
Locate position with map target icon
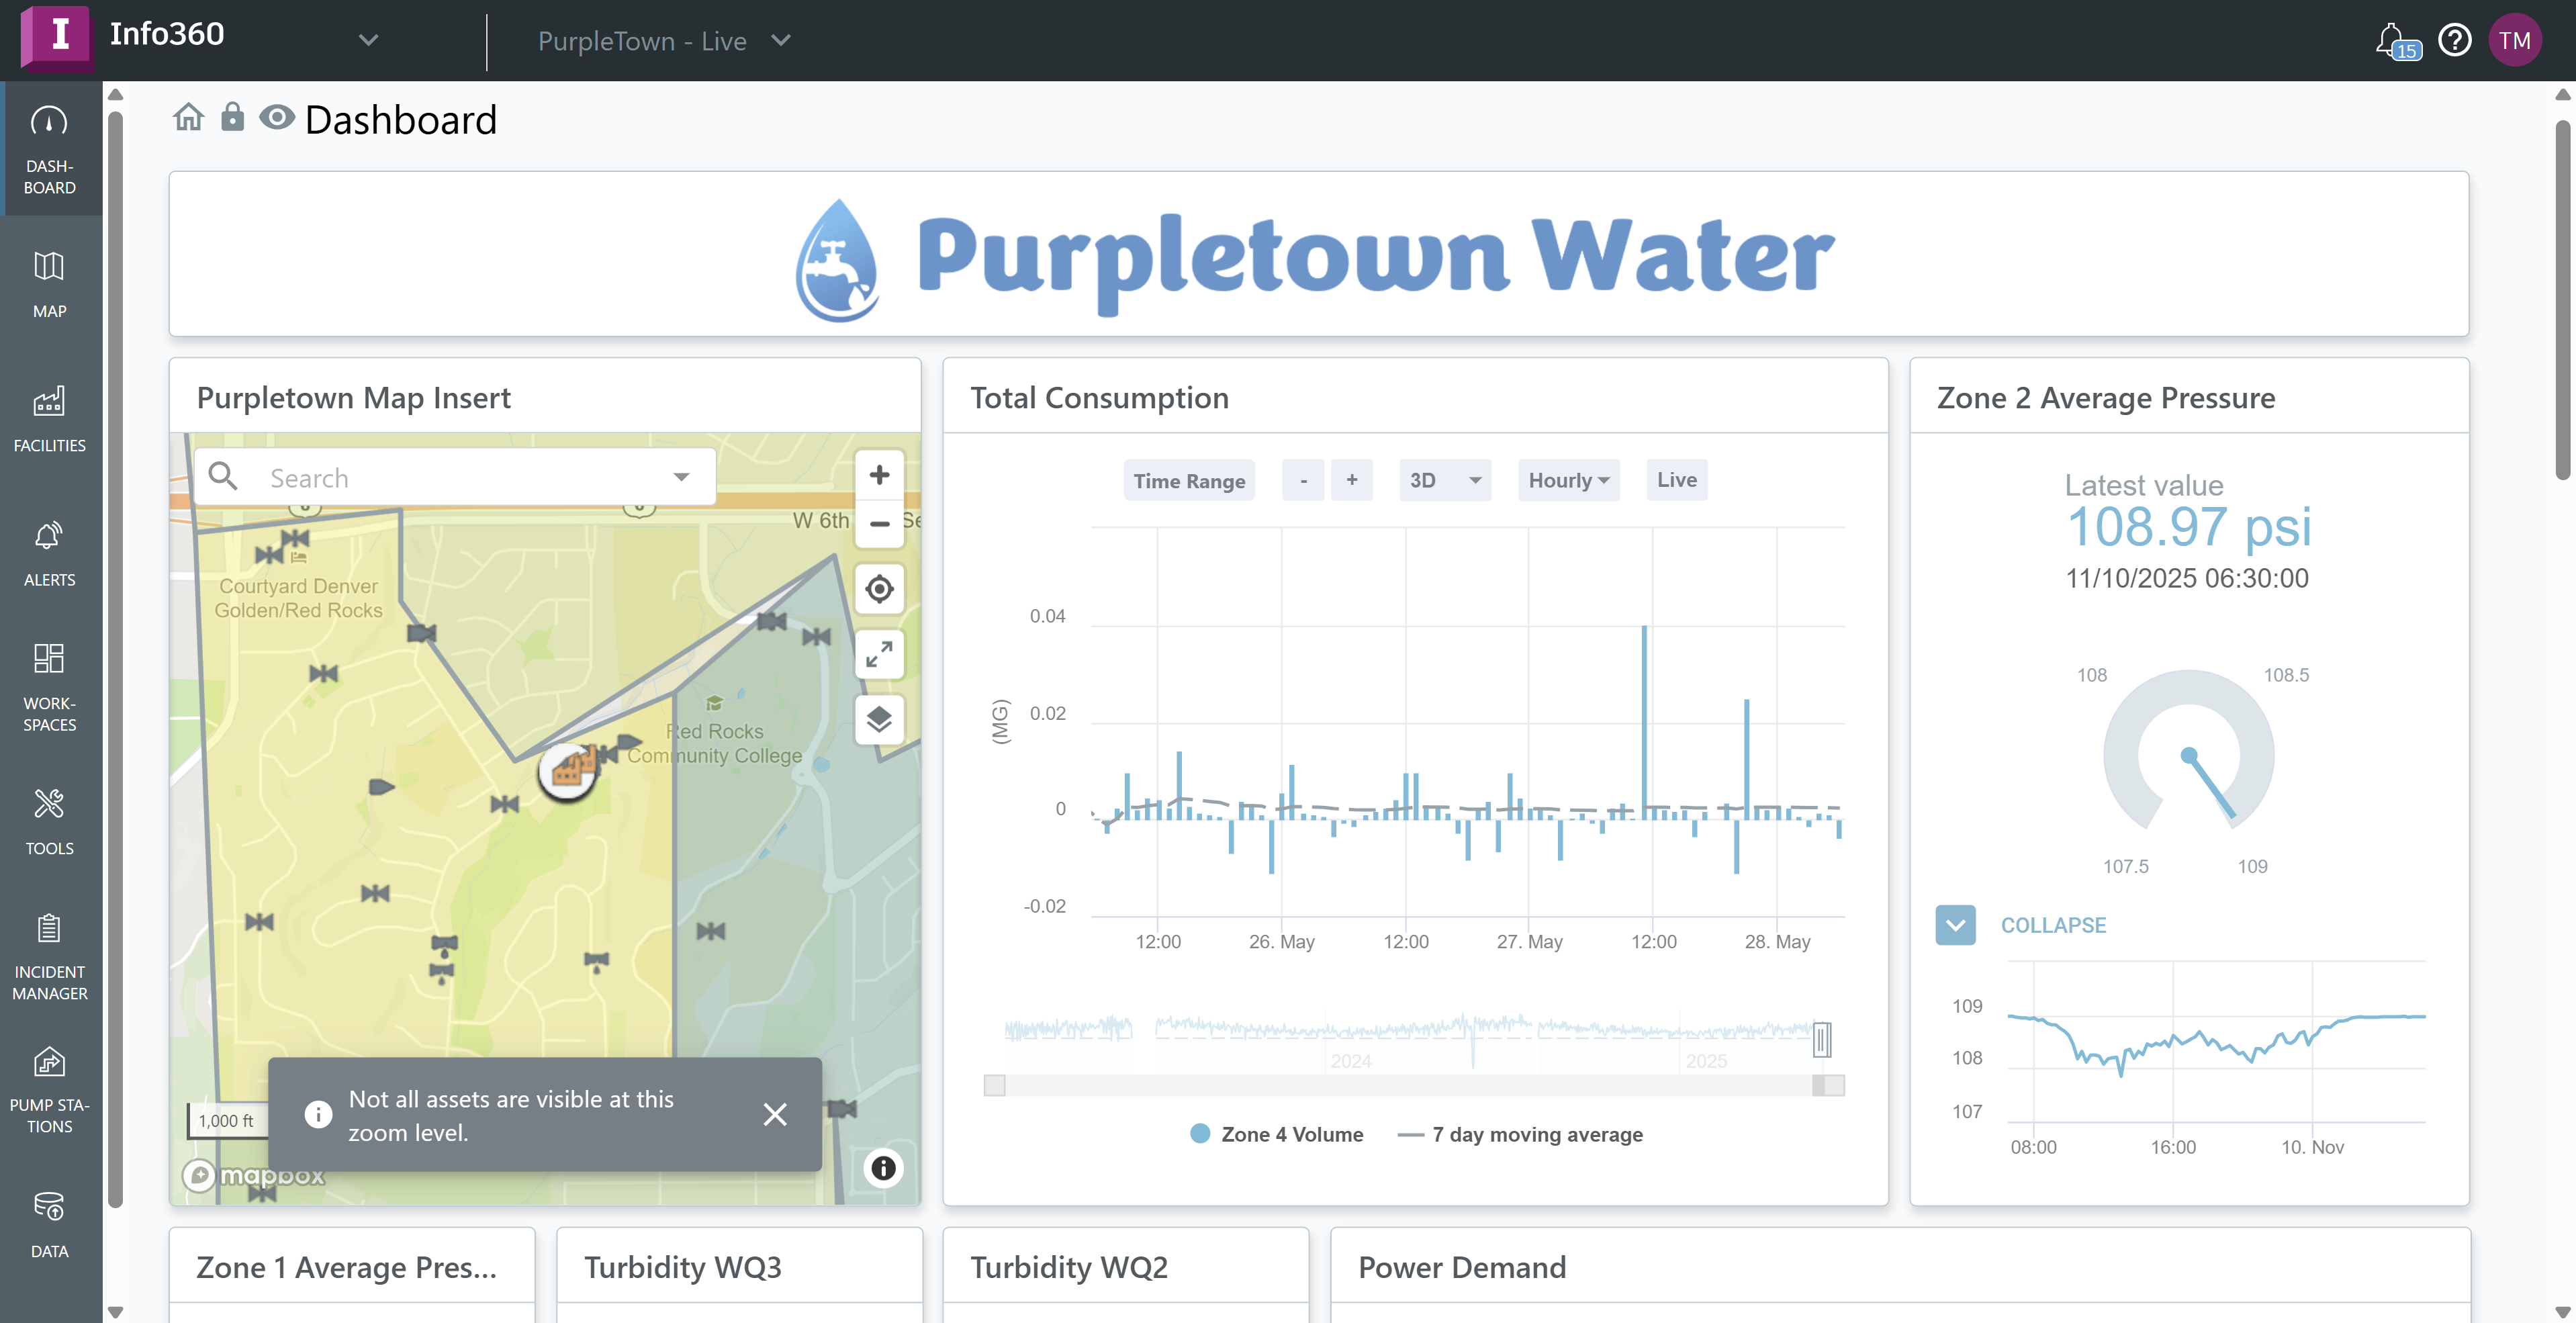pos(879,589)
